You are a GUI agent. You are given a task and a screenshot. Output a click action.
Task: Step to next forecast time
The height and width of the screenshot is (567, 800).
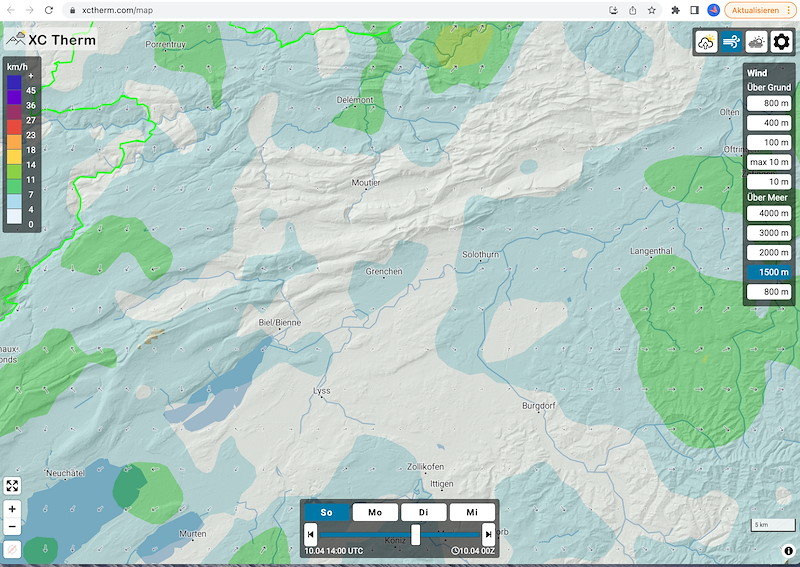pos(488,536)
